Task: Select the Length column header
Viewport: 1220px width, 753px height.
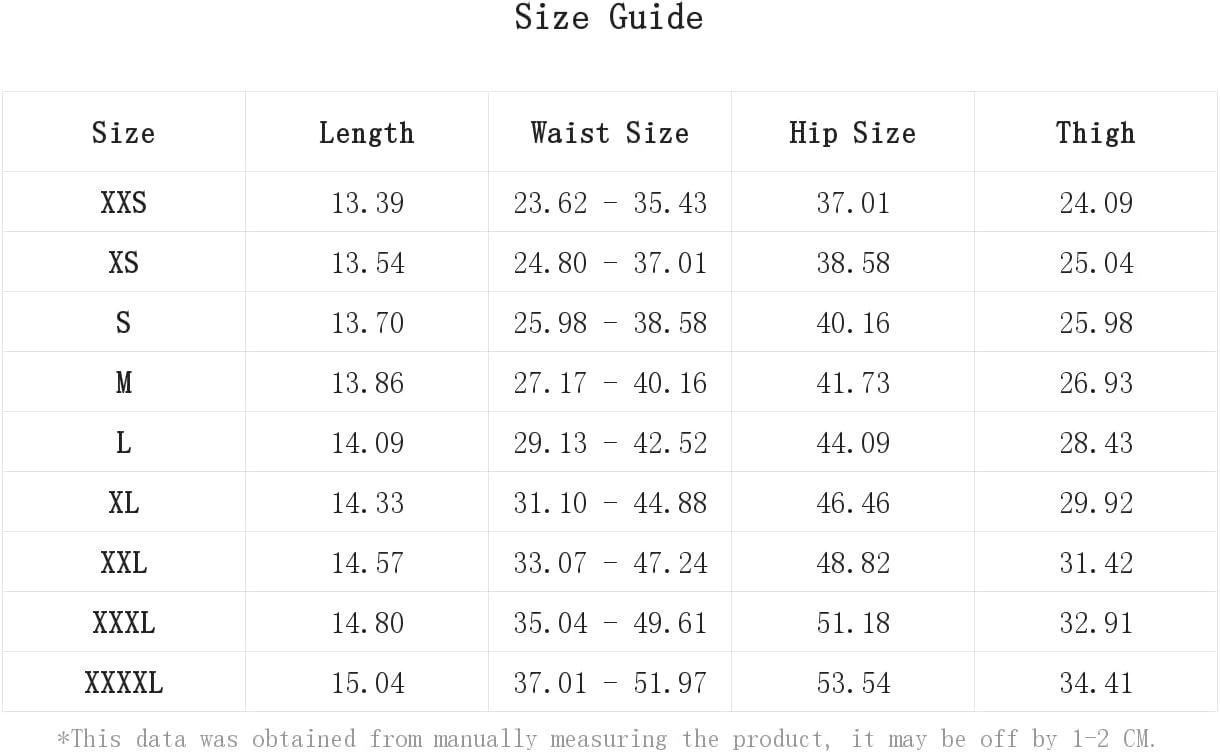Action: pos(366,132)
